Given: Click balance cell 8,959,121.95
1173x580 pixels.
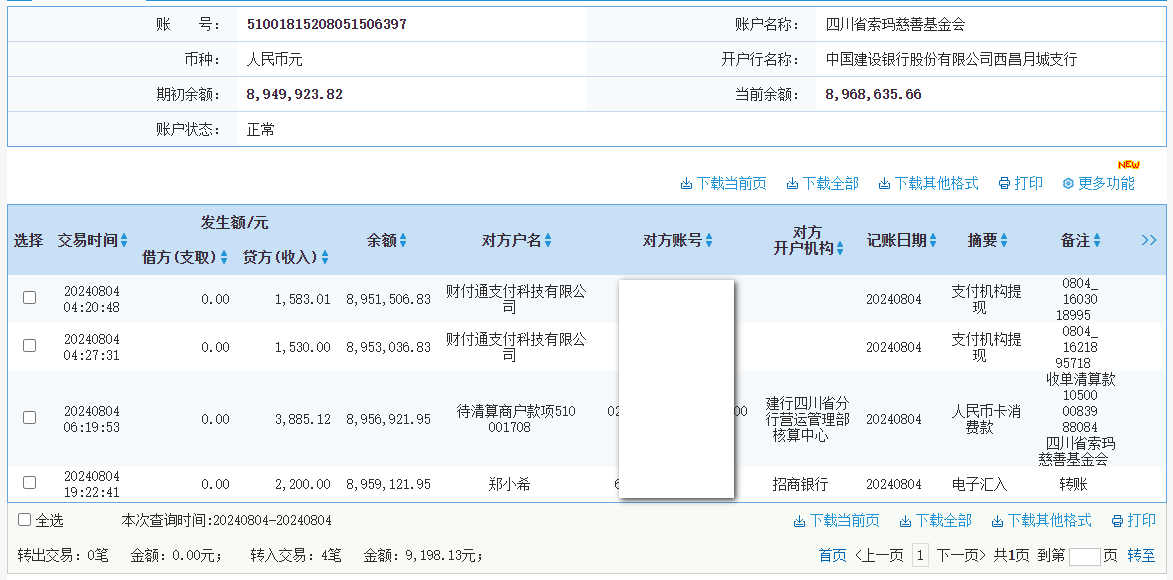Looking at the screenshot, I should click(388, 484).
